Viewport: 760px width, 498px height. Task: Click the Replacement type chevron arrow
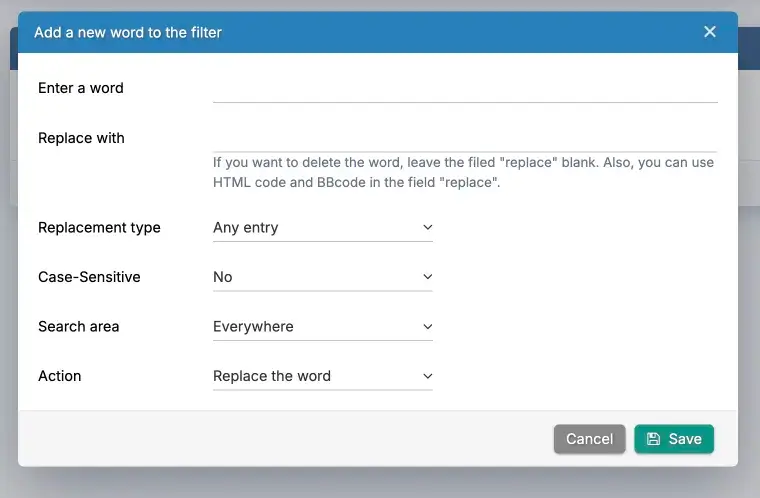coord(427,228)
